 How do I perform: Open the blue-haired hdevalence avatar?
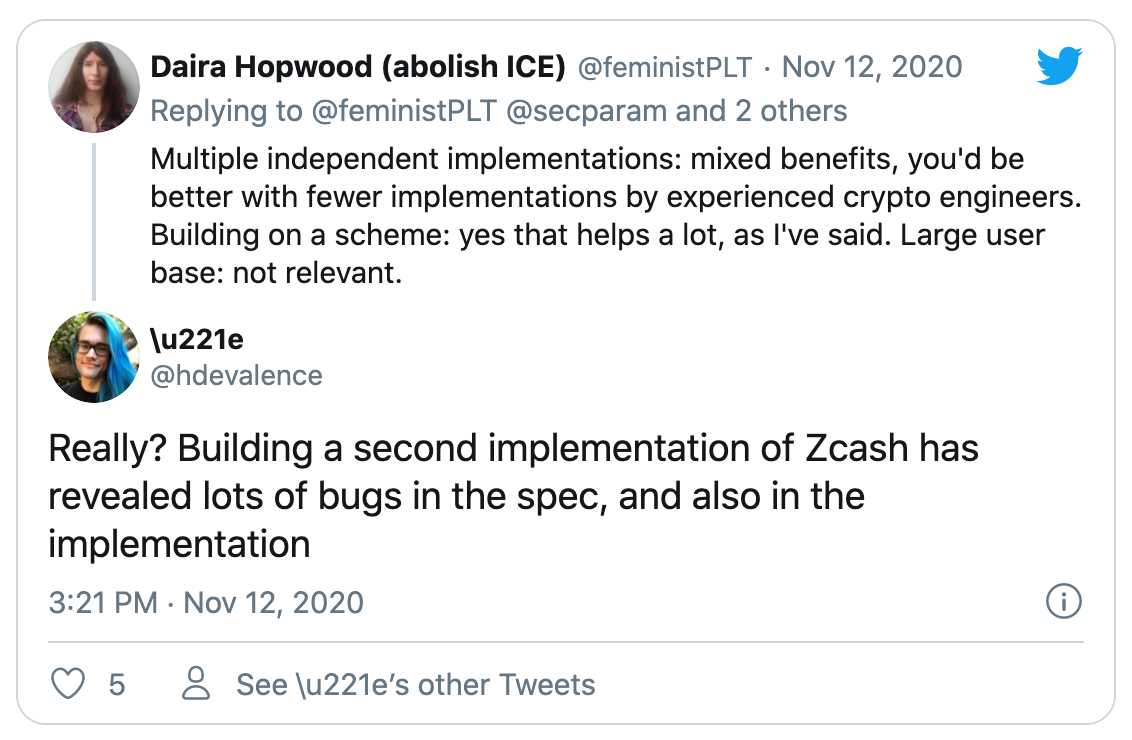[x=94, y=357]
